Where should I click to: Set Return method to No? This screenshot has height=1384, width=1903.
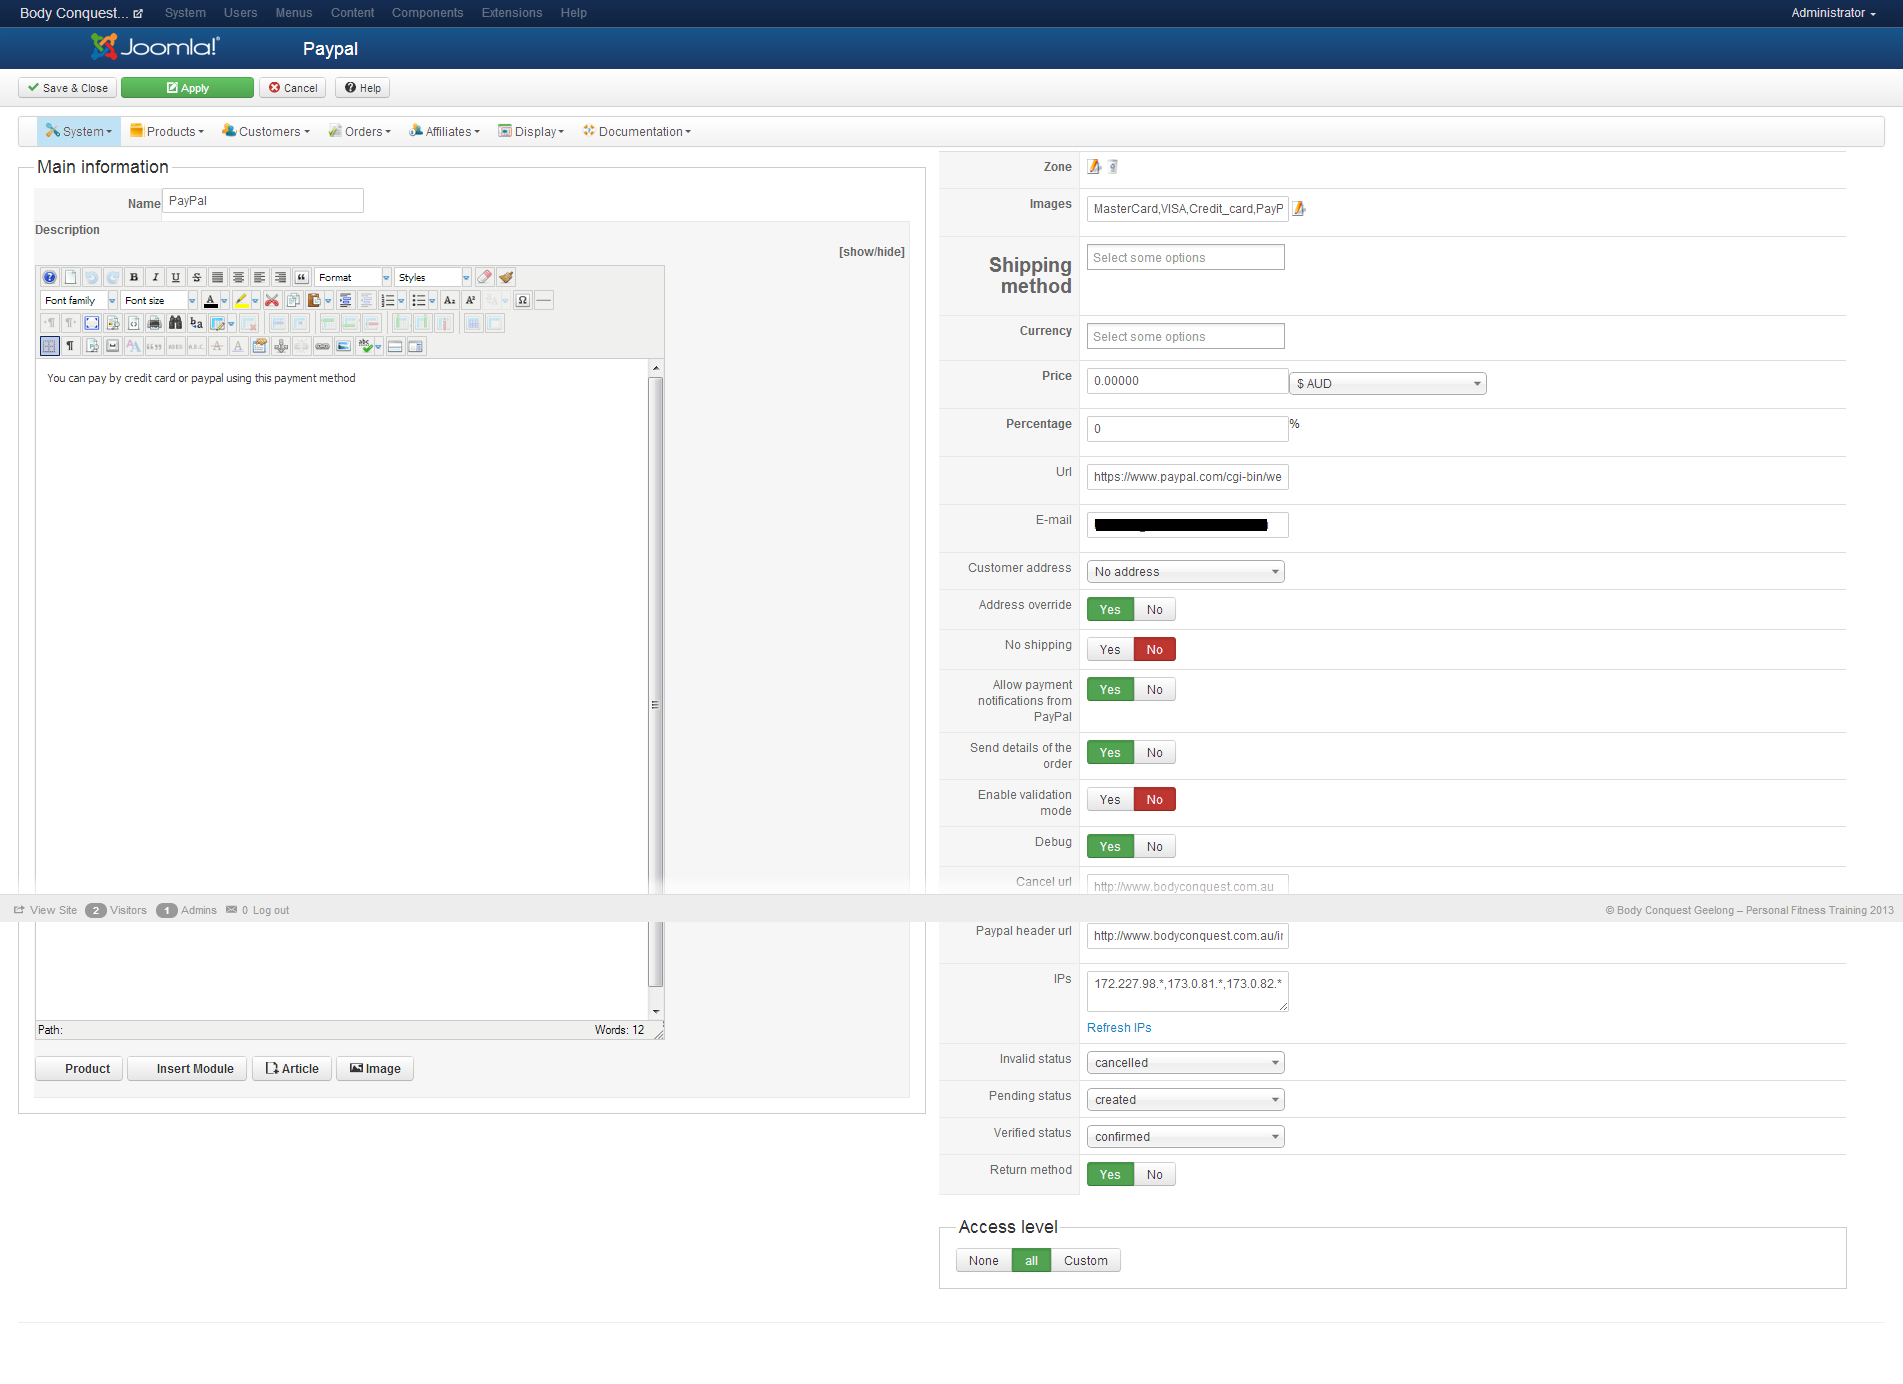(1155, 1175)
